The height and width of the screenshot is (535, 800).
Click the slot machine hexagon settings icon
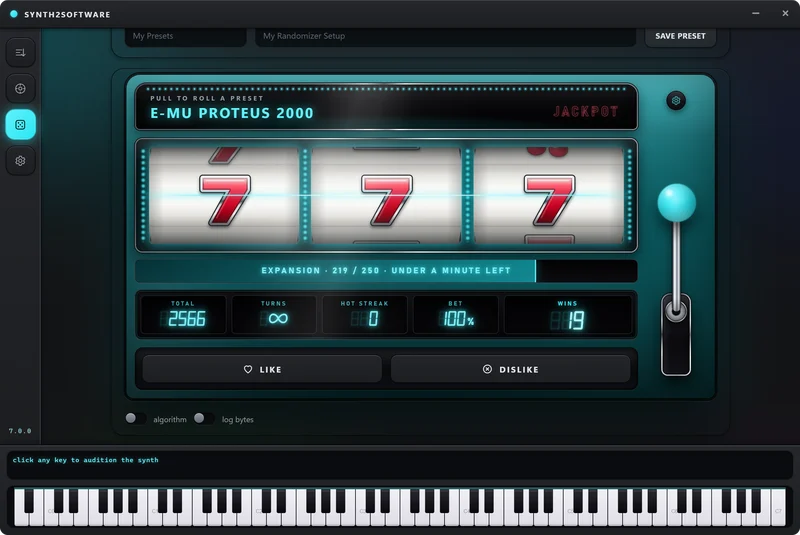pyautogui.click(x=676, y=100)
